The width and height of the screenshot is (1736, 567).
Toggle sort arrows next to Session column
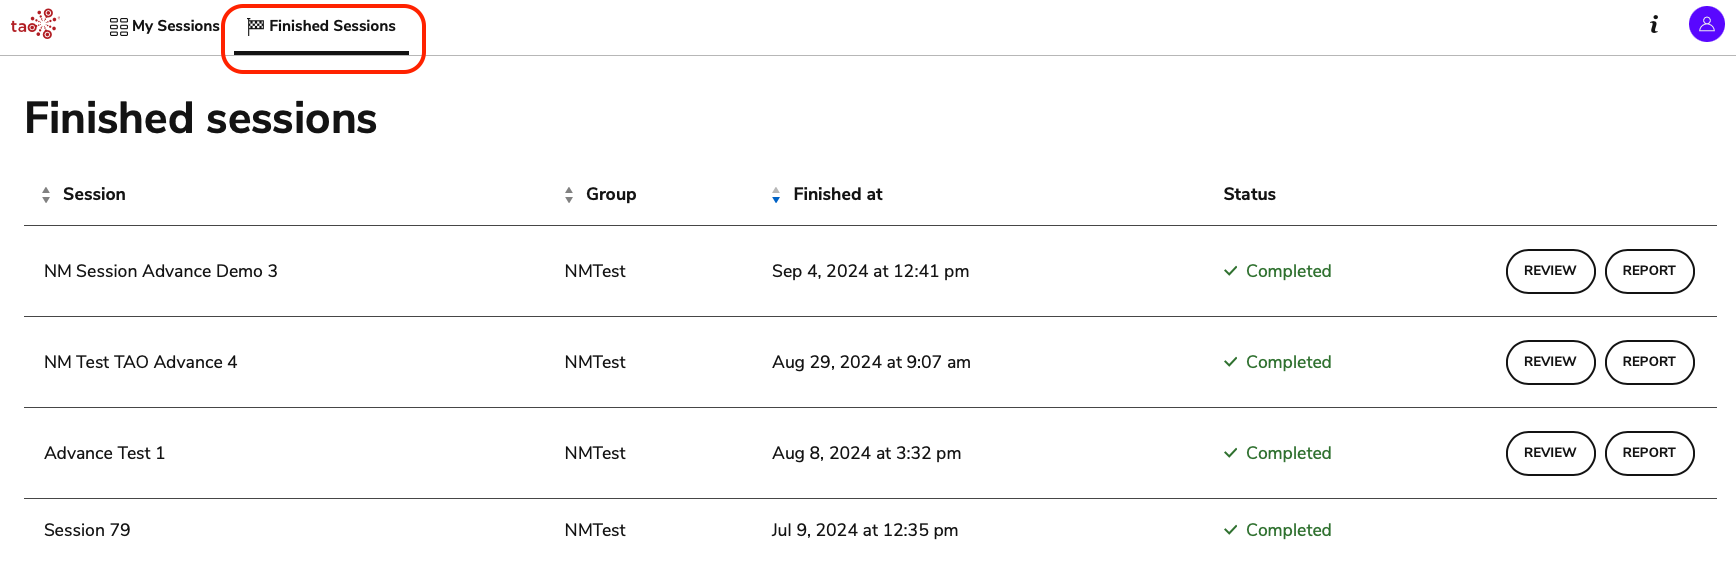[x=46, y=195]
